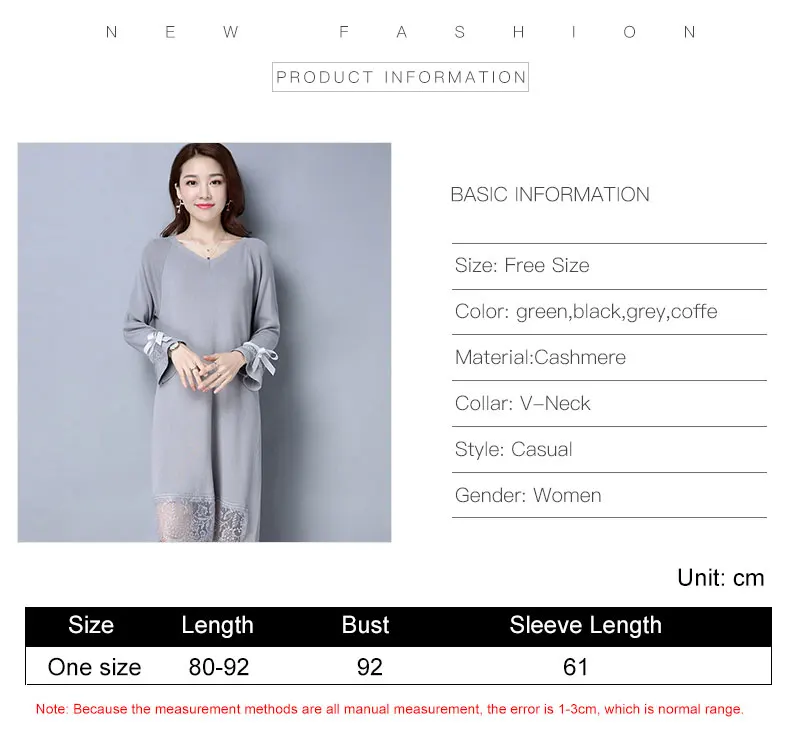Select the 80-92 length value

[x=219, y=667]
